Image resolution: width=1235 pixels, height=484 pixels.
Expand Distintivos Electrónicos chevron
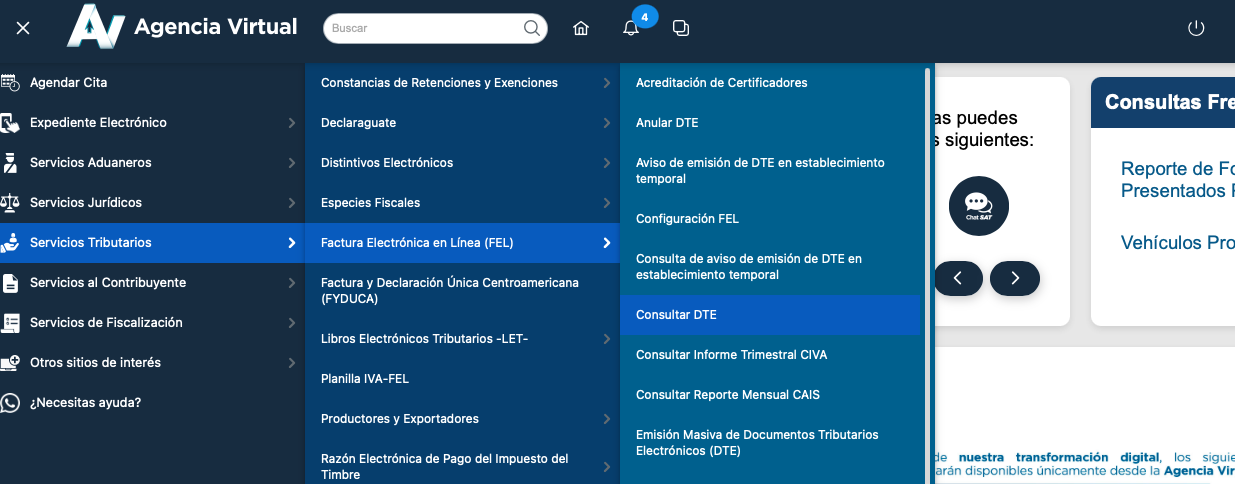607,163
